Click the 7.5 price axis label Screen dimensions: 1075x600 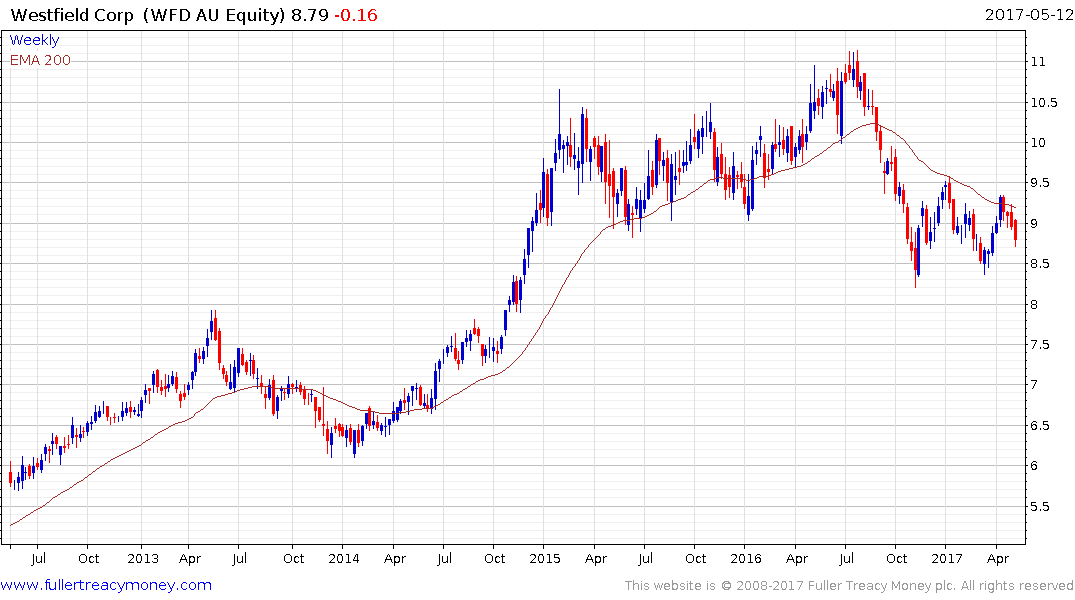tap(1040, 345)
